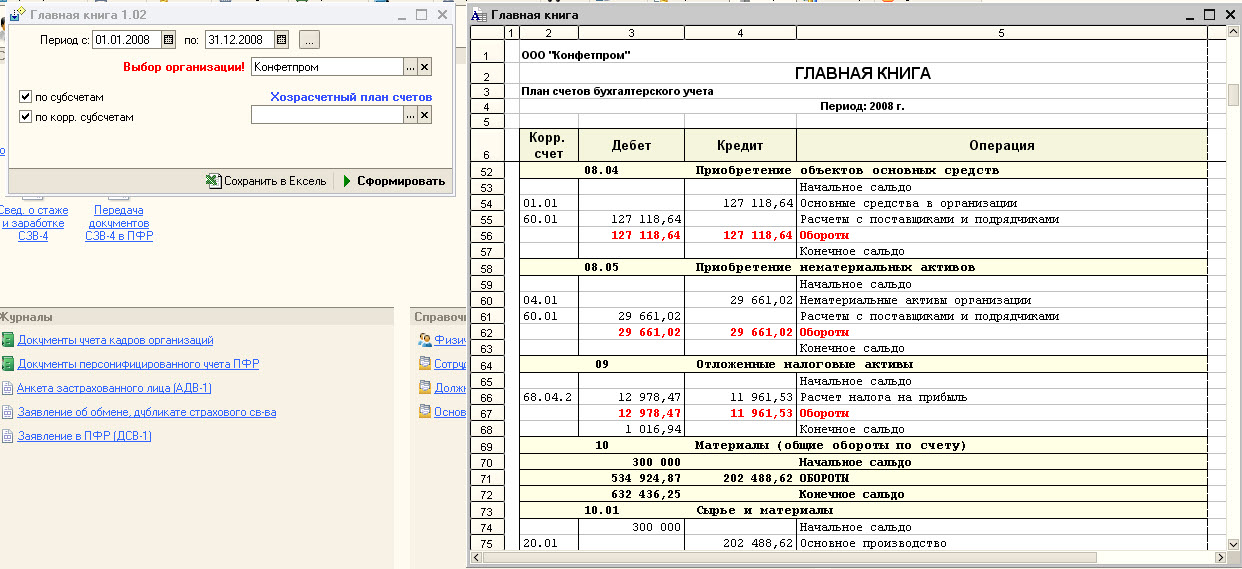Click 'Сохранить в Ексель' button
The image size is (1242, 569).
pyautogui.click(x=266, y=181)
